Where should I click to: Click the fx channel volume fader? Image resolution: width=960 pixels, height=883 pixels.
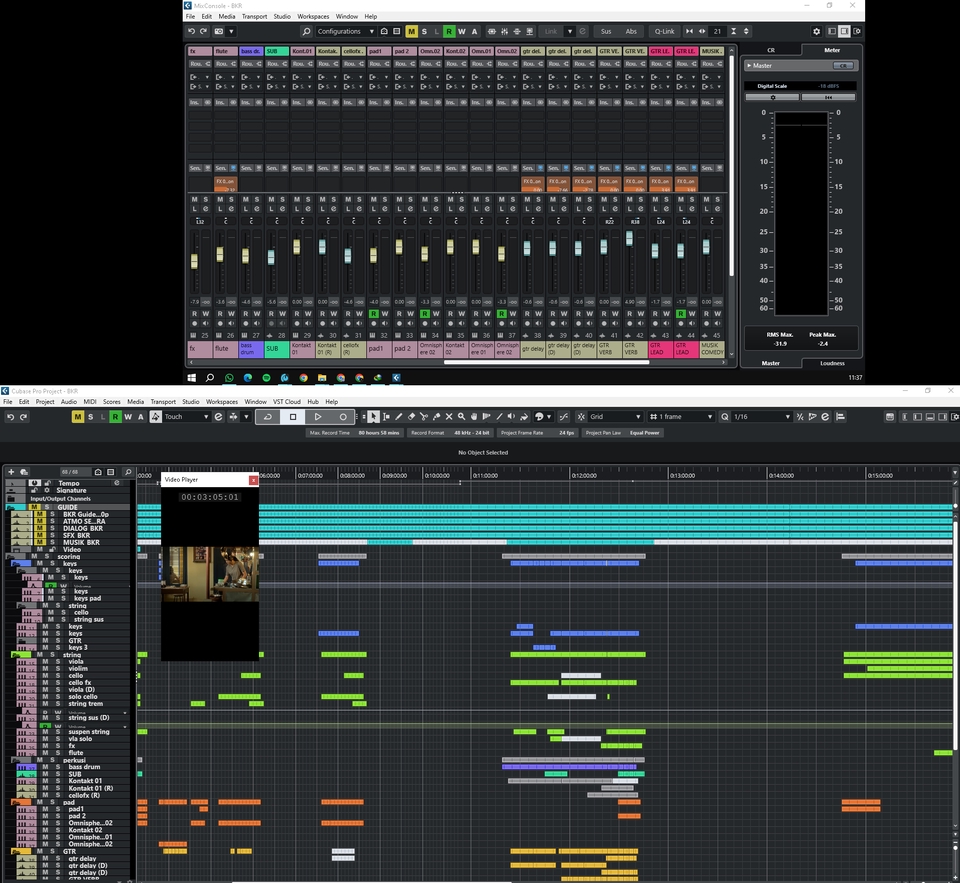click(195, 261)
